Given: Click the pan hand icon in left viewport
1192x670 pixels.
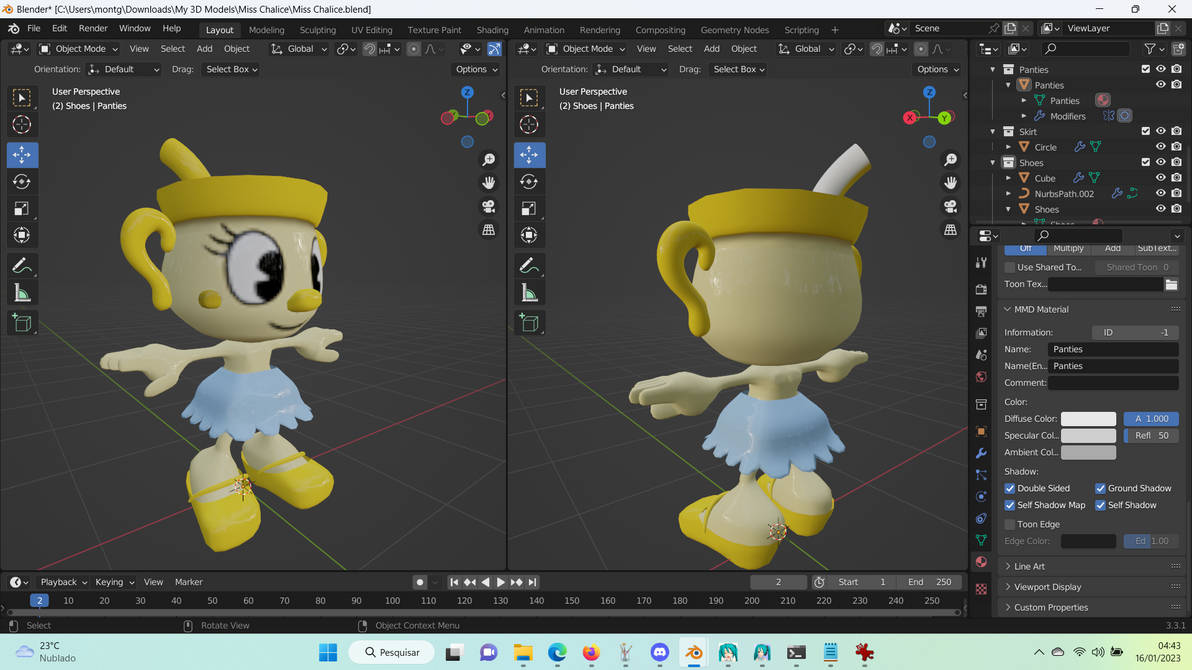Looking at the screenshot, I should click(489, 183).
